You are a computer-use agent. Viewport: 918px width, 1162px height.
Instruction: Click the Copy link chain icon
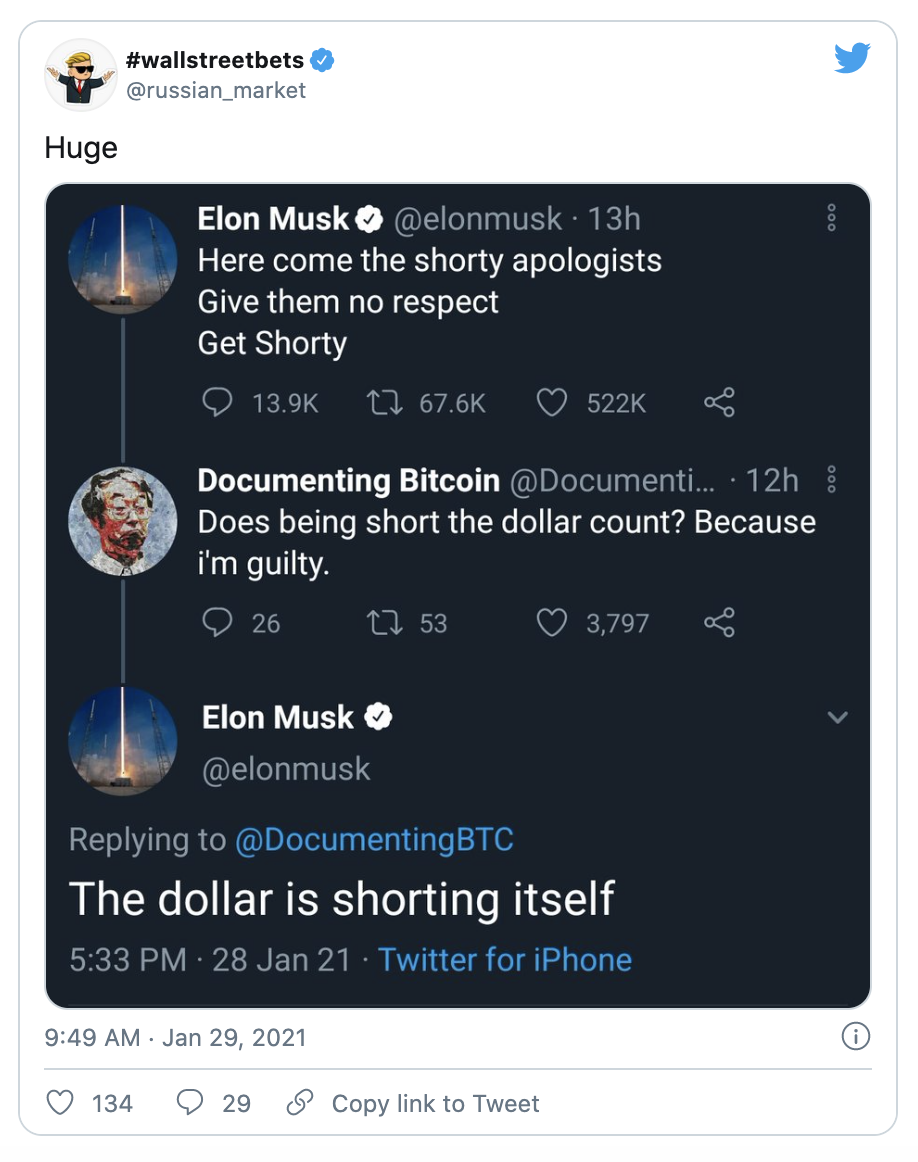[x=299, y=1102]
